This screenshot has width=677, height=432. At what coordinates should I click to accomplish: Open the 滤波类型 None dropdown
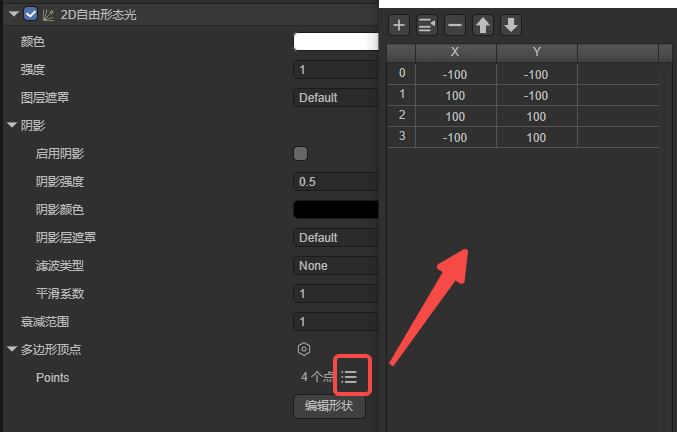pyautogui.click(x=335, y=266)
